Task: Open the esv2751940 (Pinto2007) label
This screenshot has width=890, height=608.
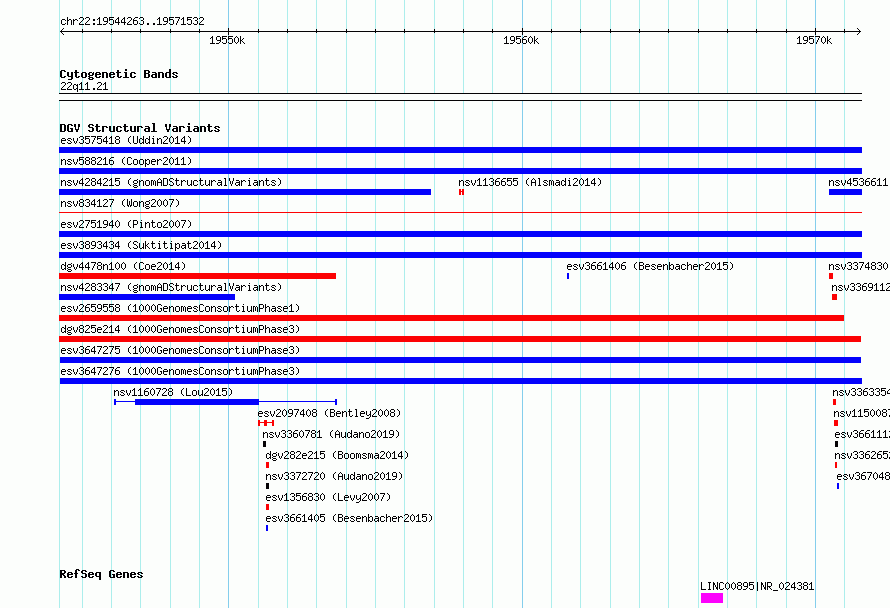Action: click(126, 224)
